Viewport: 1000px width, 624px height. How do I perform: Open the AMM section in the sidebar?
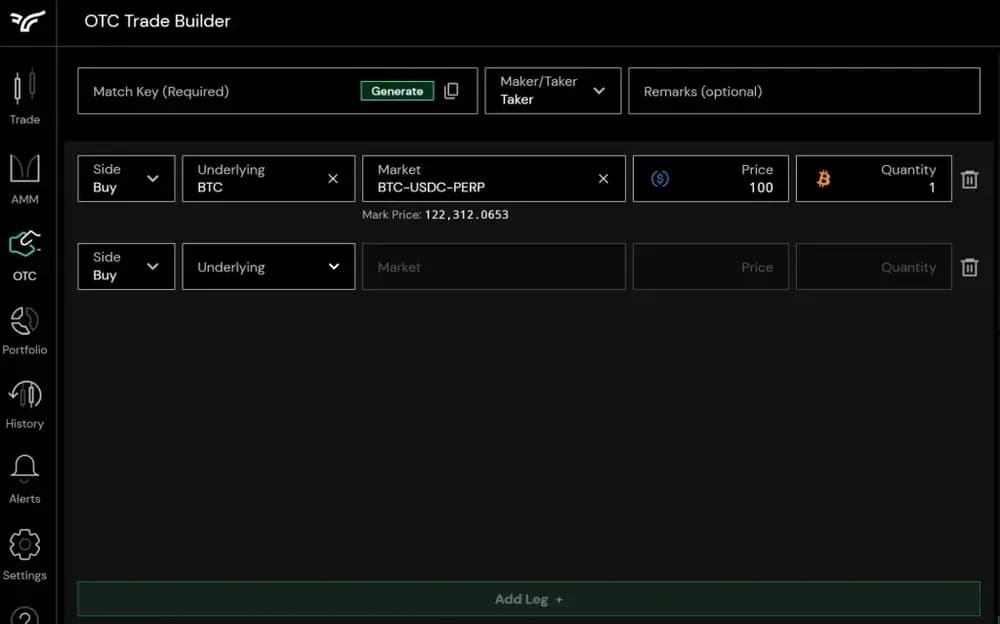click(x=24, y=179)
